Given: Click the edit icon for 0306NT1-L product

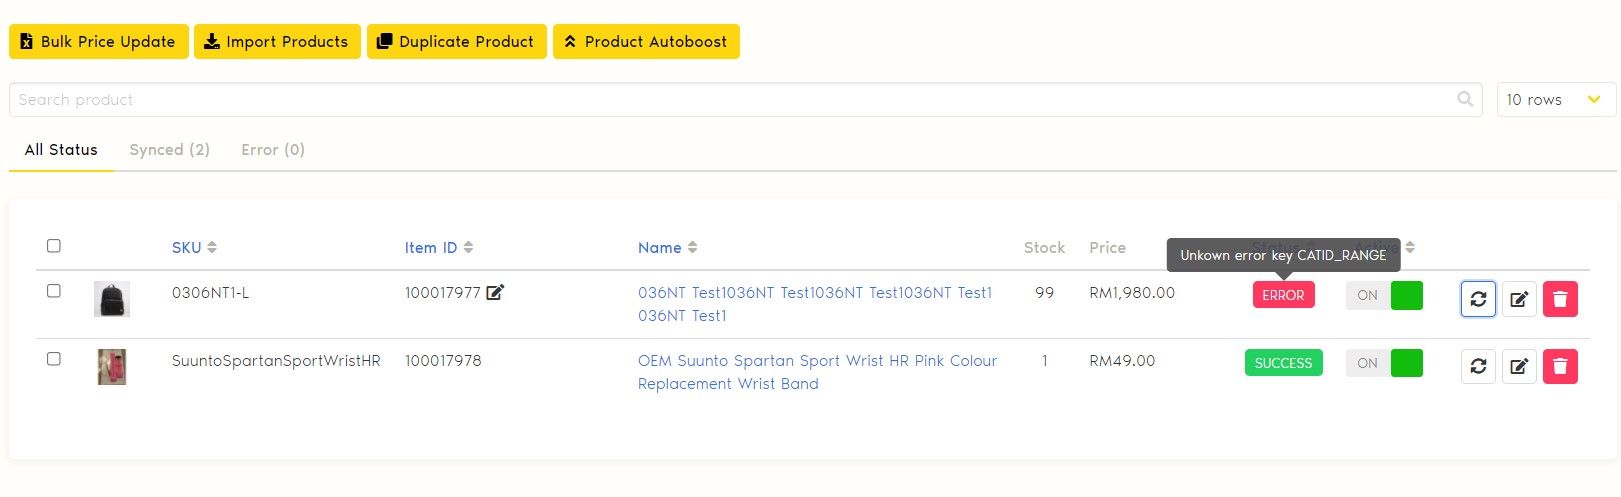Looking at the screenshot, I should (x=1519, y=299).
